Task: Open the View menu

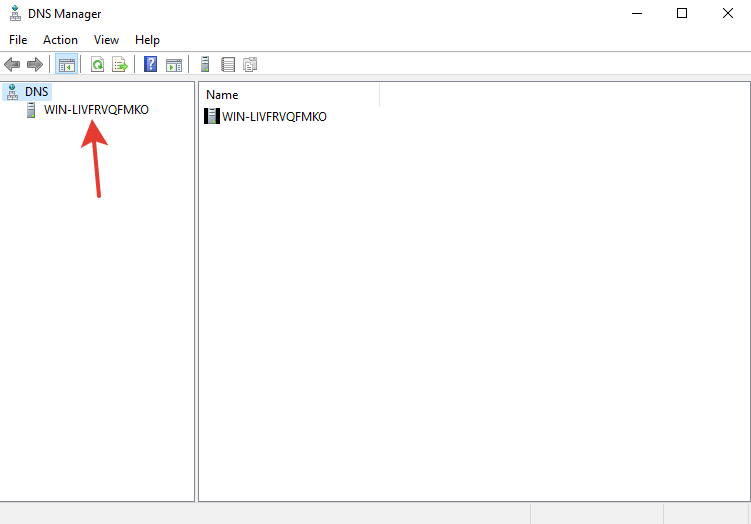Action: click(x=106, y=40)
